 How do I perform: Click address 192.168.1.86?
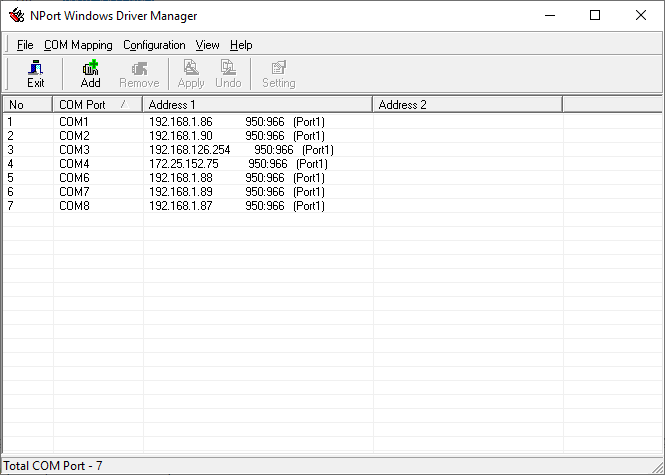pos(181,122)
